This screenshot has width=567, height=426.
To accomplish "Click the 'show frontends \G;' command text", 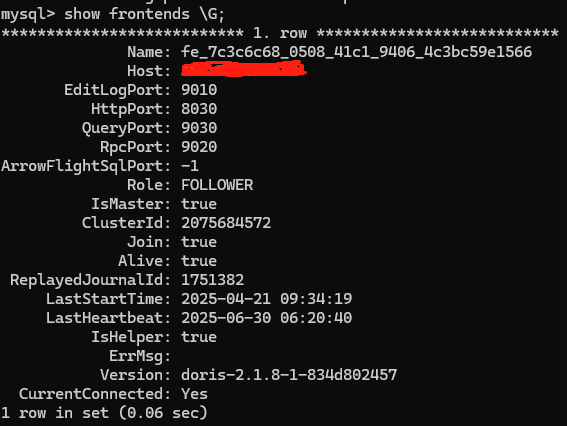I will point(144,14).
